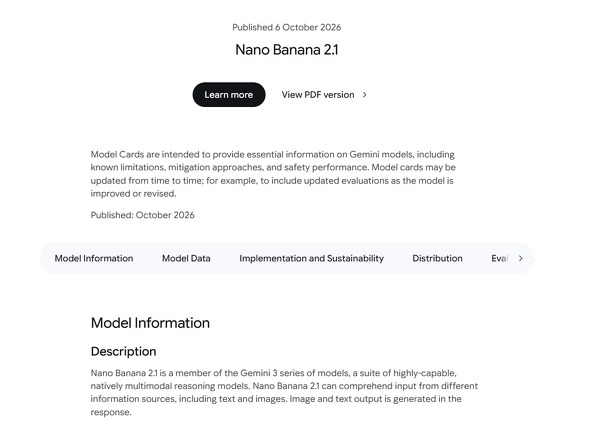This screenshot has width=590, height=424.
Task: Click the Published 6 October 2026 line
Action: (287, 27)
